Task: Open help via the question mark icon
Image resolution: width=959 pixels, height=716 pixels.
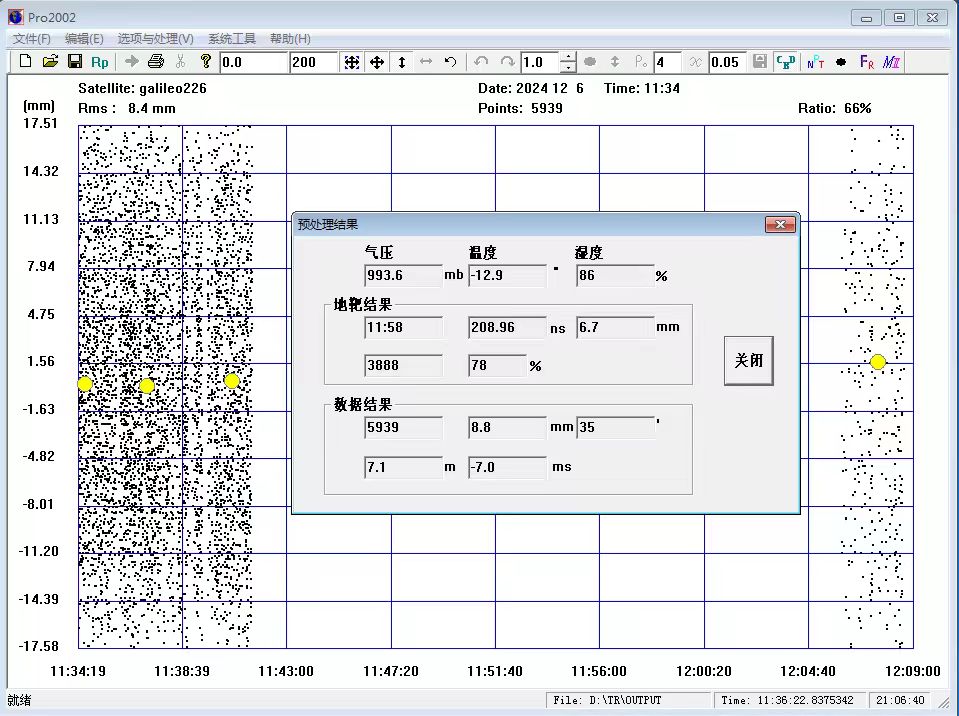Action: pos(206,62)
